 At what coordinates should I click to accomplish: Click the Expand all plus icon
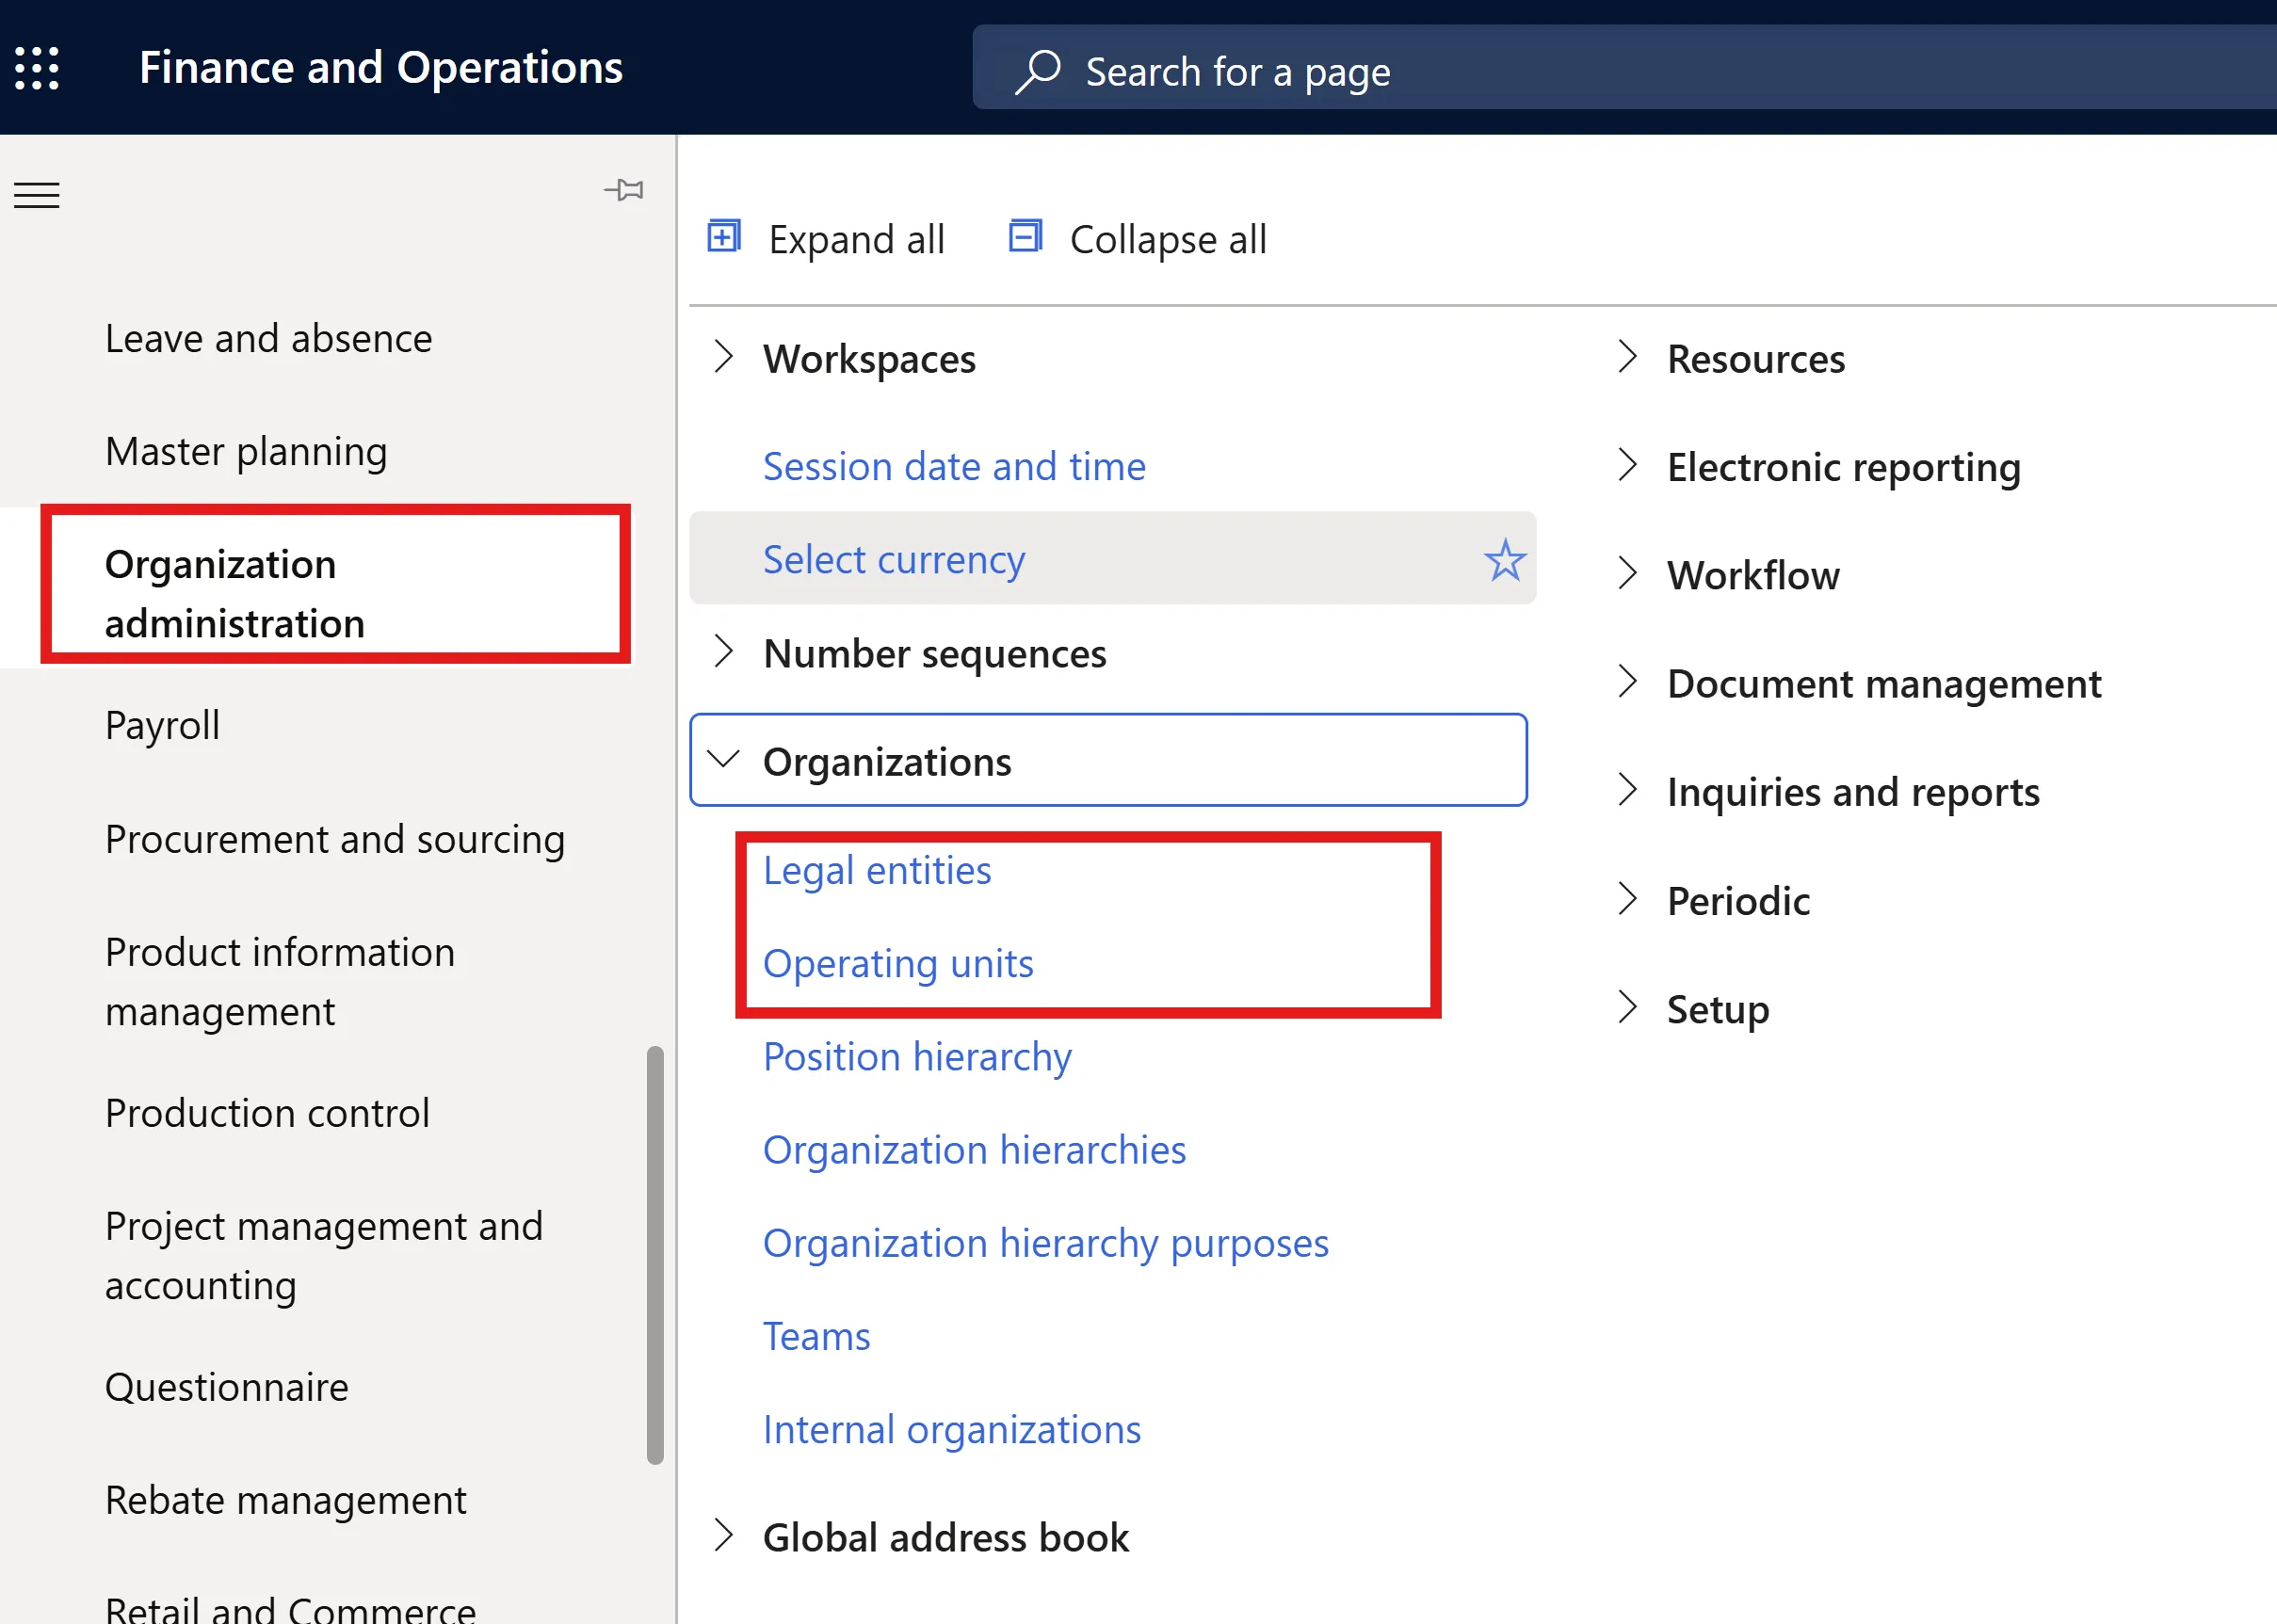click(724, 237)
